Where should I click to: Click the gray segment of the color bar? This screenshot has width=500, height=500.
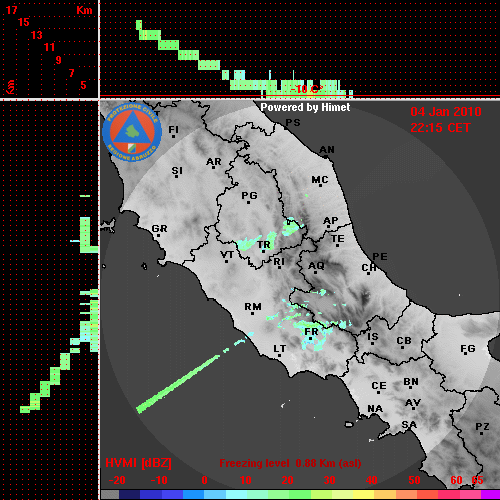(110, 495)
